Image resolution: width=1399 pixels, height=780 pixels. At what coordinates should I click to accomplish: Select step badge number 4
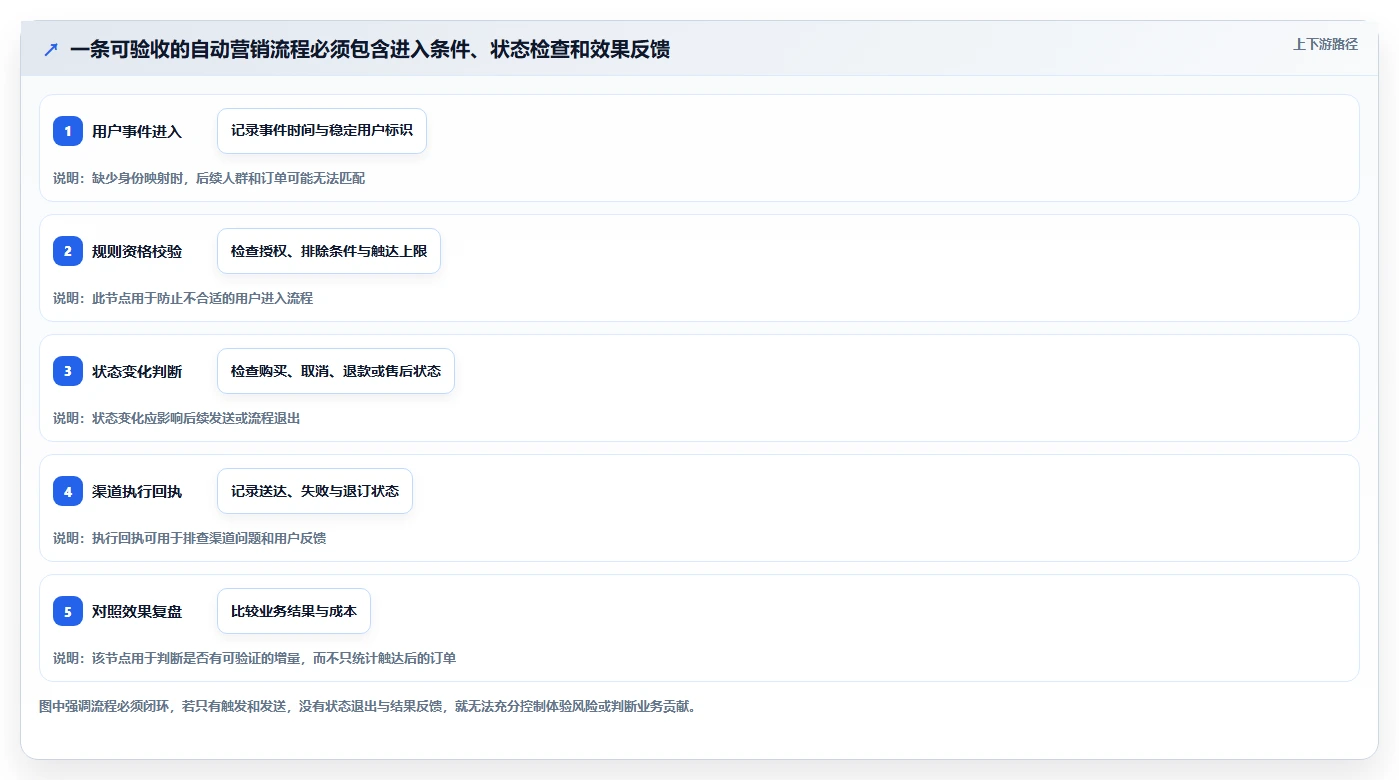click(68, 491)
